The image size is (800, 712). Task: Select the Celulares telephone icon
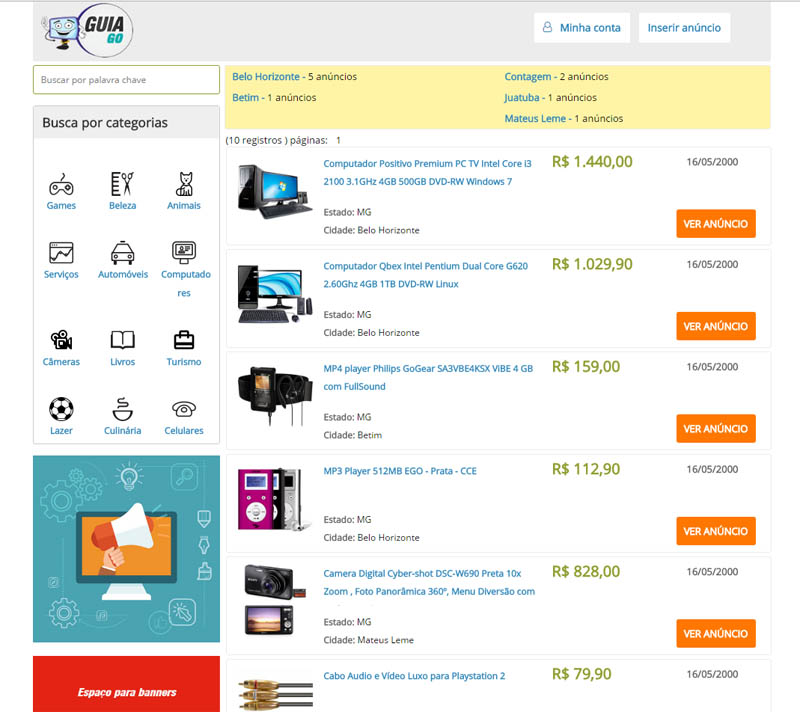pyautogui.click(x=184, y=409)
